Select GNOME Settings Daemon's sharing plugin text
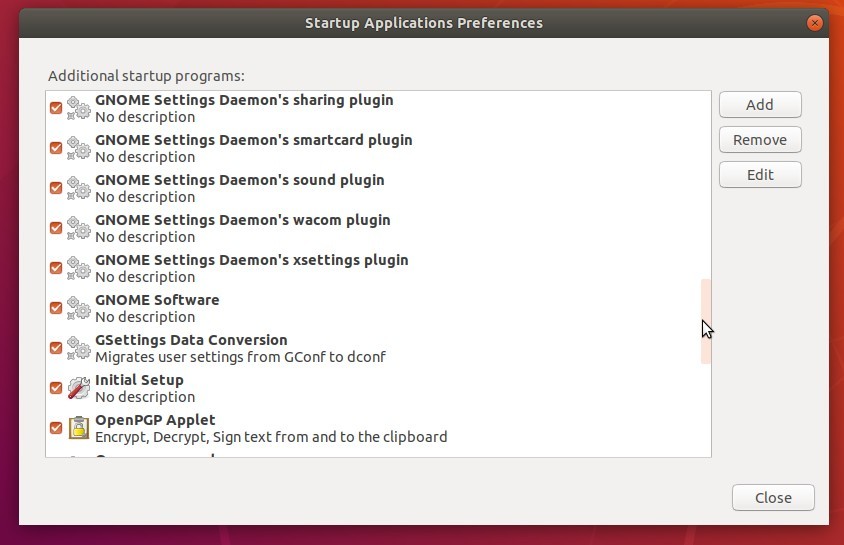844x545 pixels. (244, 100)
